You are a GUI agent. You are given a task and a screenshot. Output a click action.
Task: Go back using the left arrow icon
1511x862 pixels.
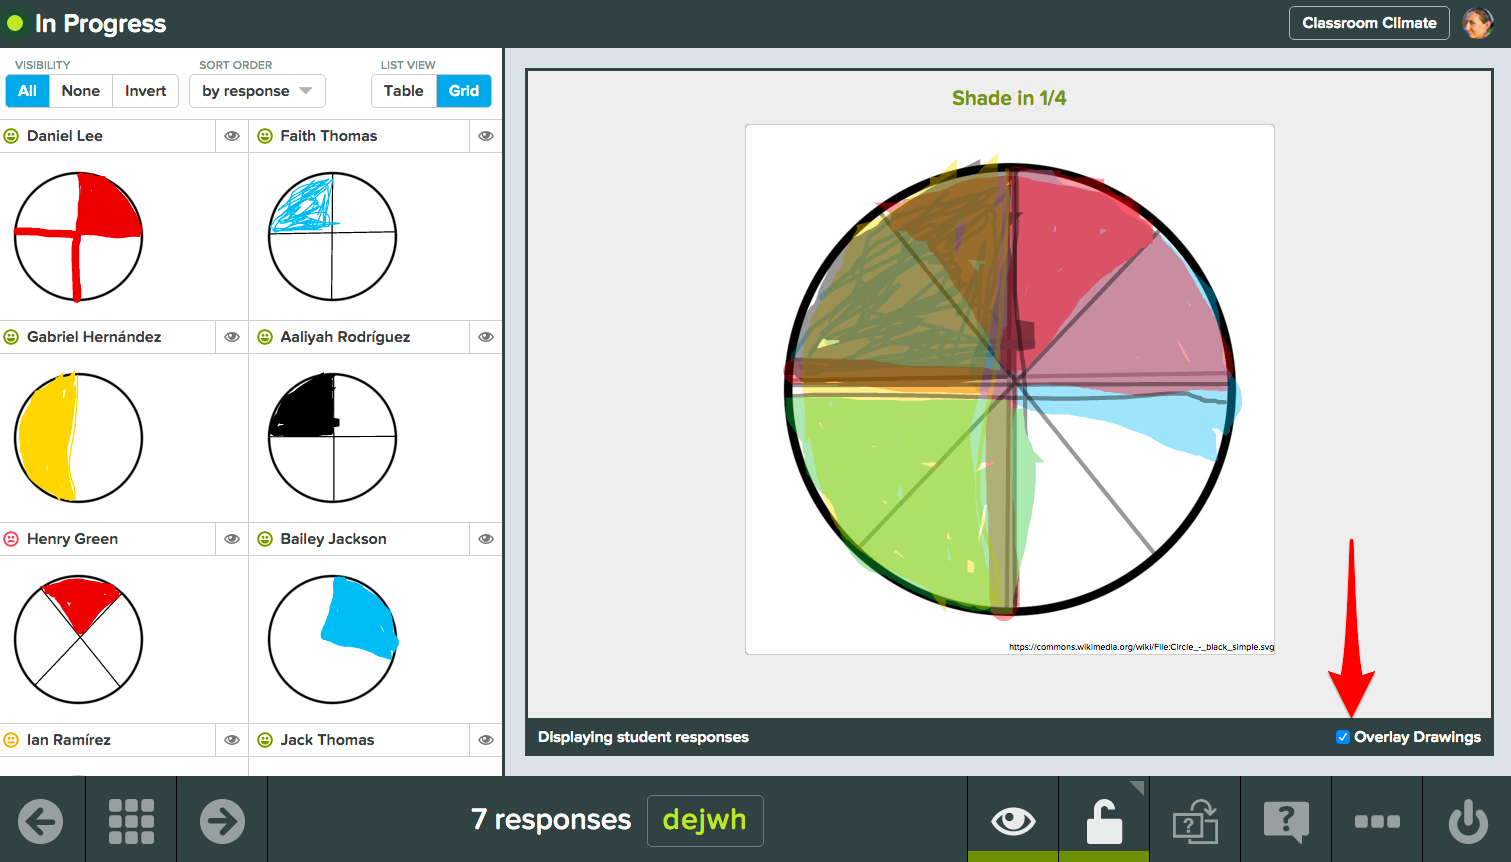(x=41, y=820)
